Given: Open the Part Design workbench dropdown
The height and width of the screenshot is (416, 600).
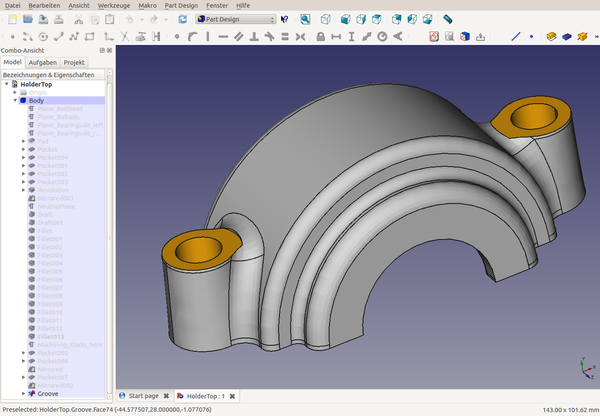Looking at the screenshot, I should [x=235, y=19].
